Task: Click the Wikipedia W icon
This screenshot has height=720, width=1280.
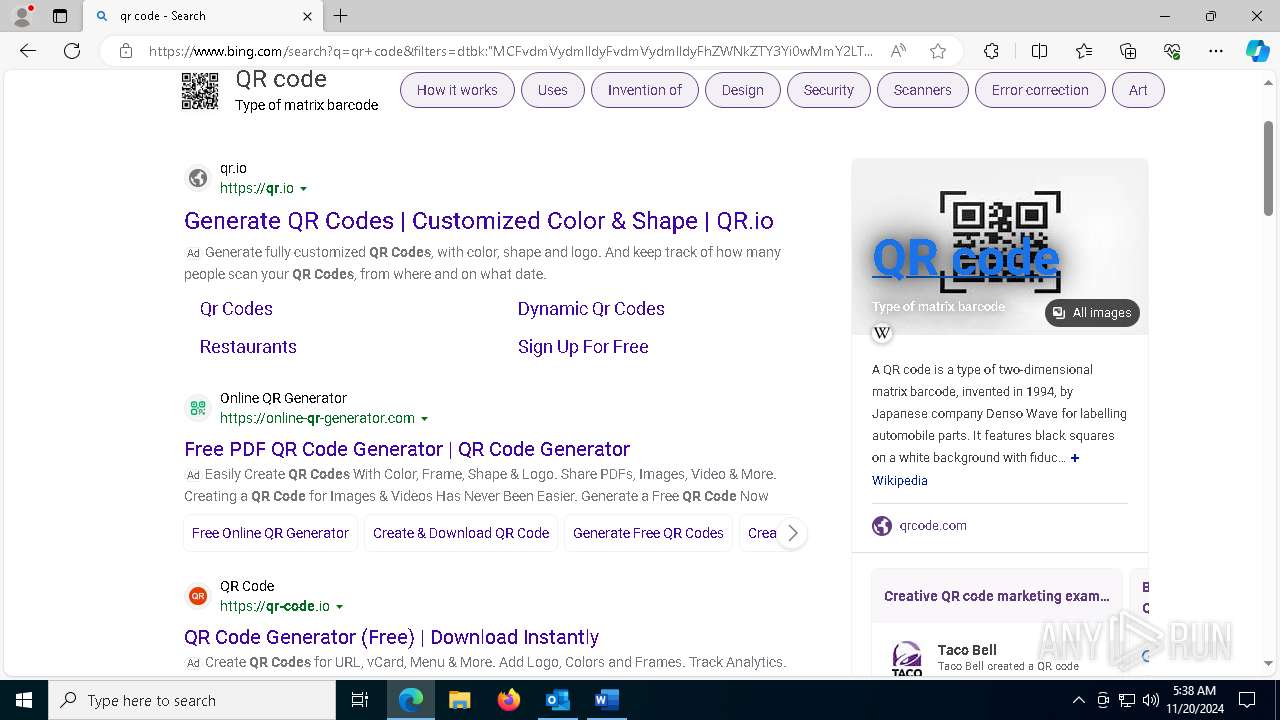Action: (882, 333)
